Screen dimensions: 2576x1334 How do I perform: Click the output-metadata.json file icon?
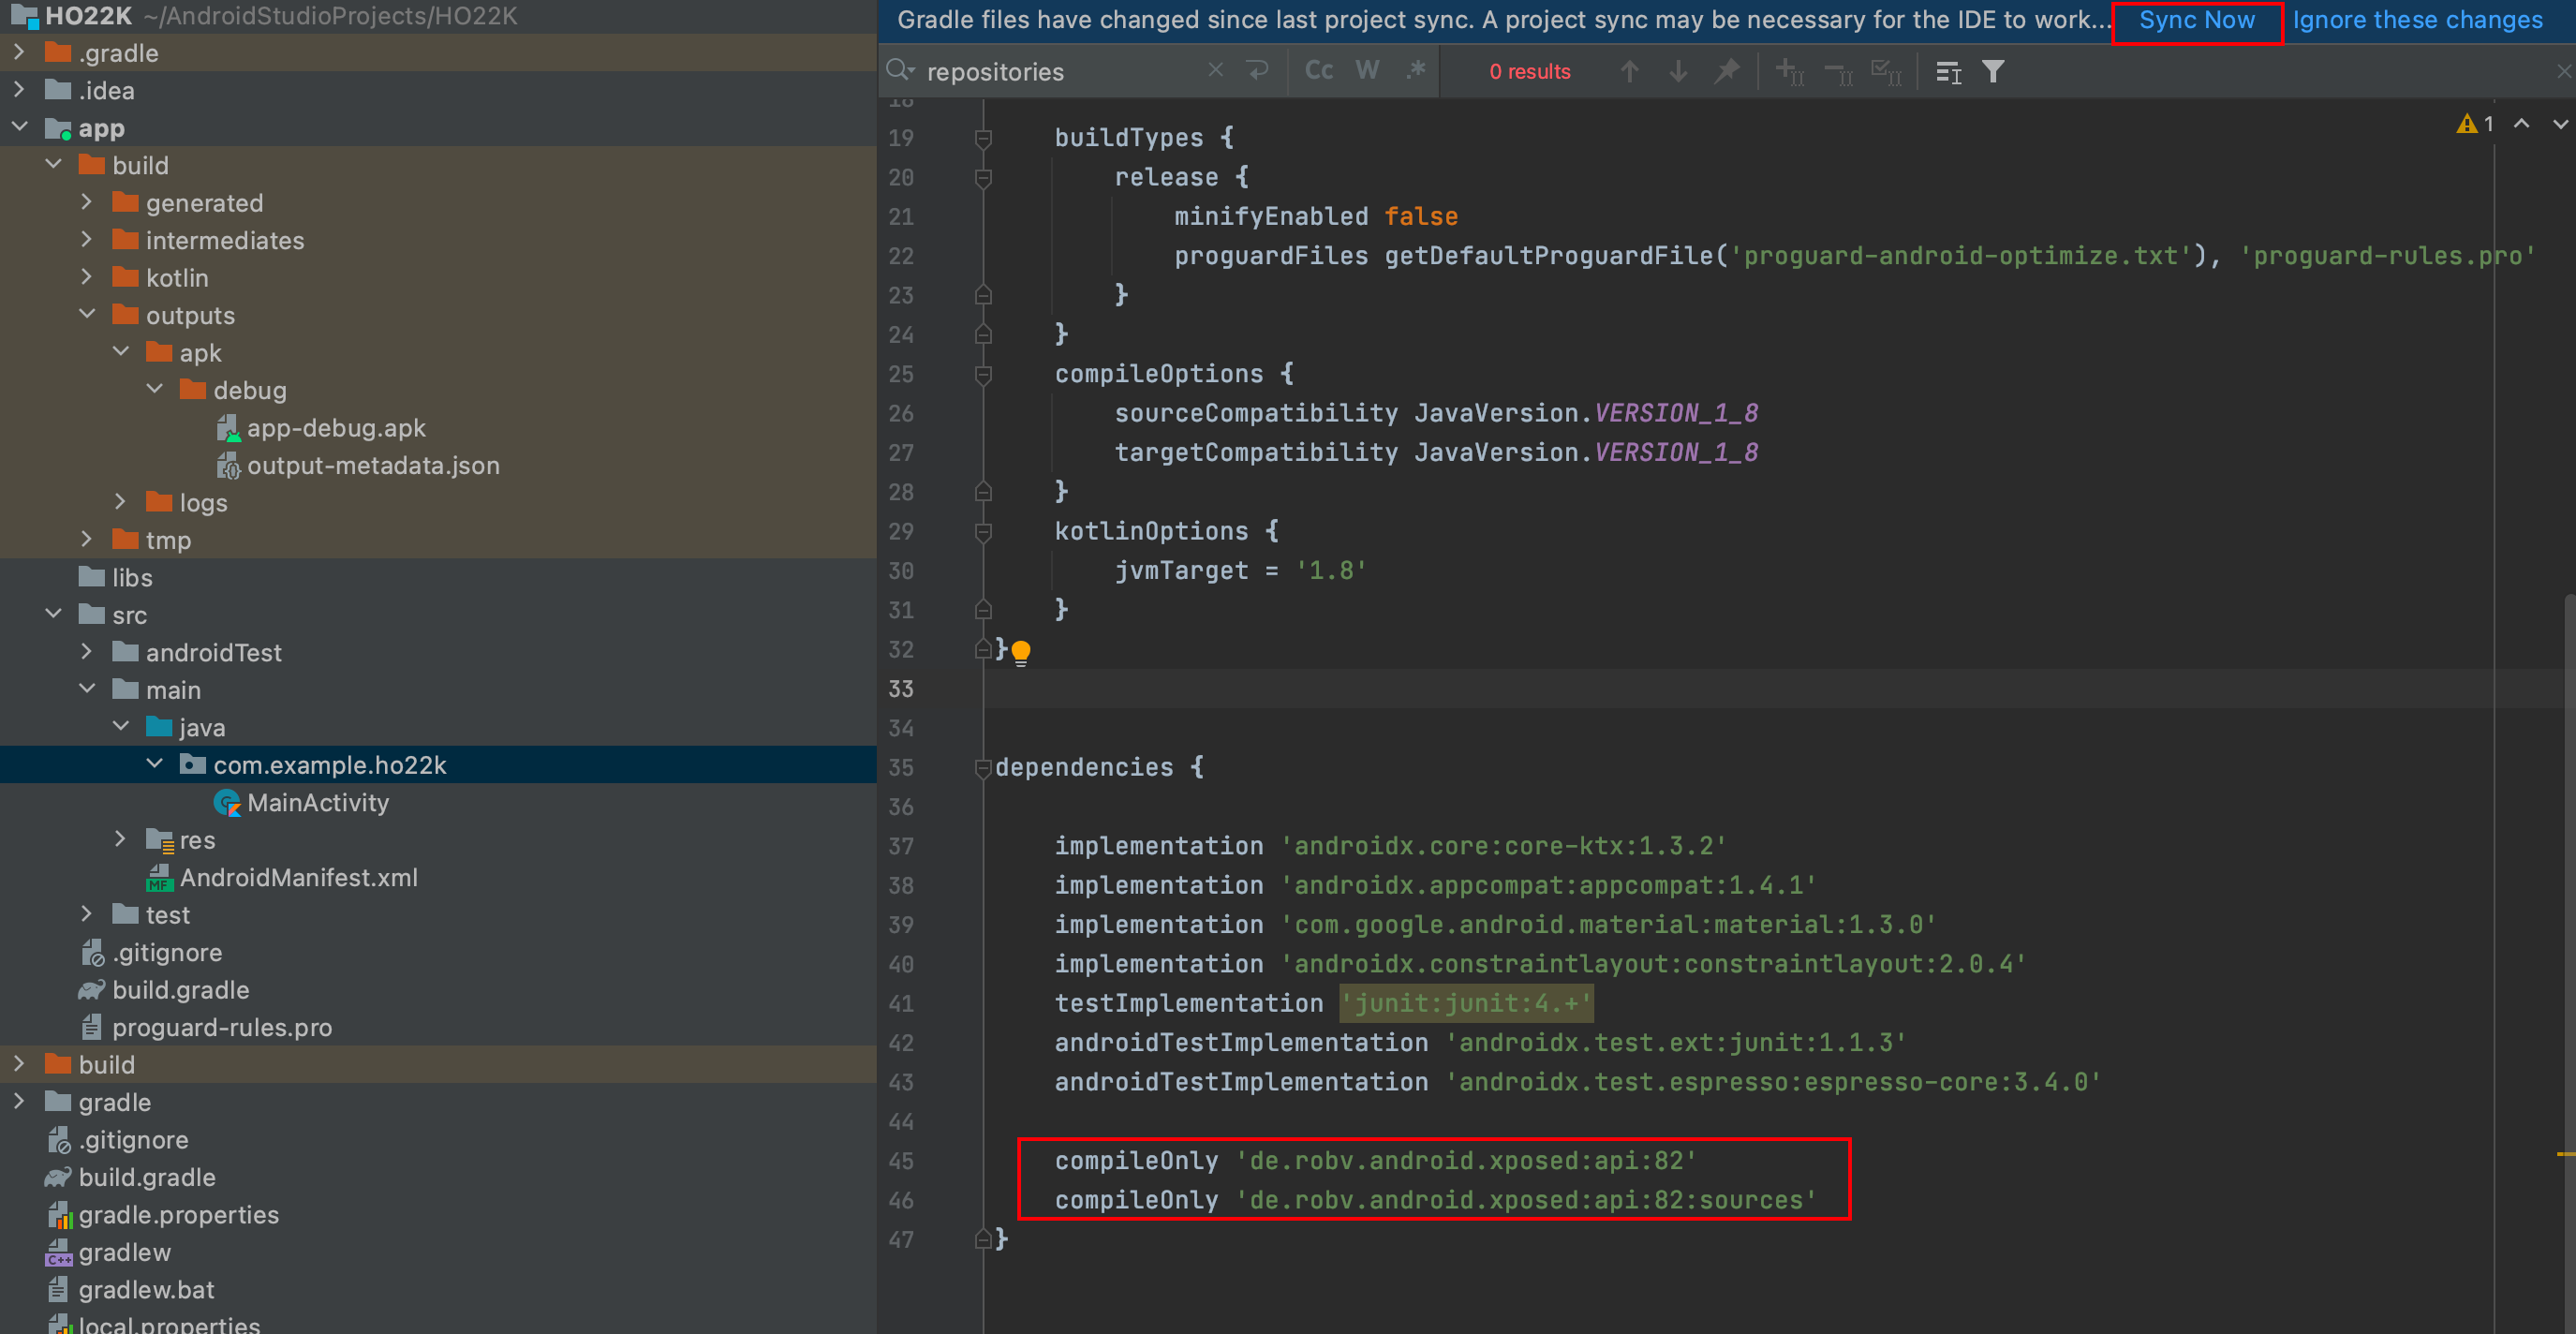click(x=228, y=465)
